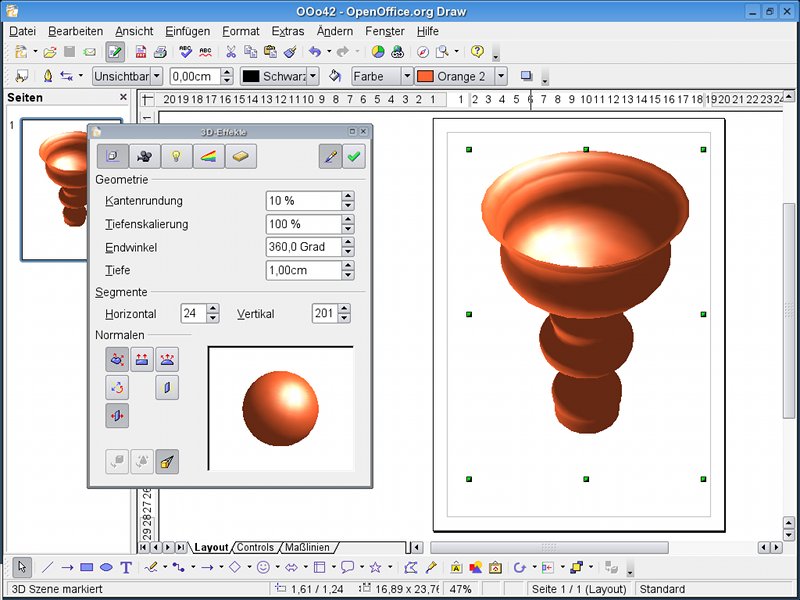The image size is (800, 600).
Task: Open the Geometry page in 3D-Effekte dialog
Action: pos(112,156)
